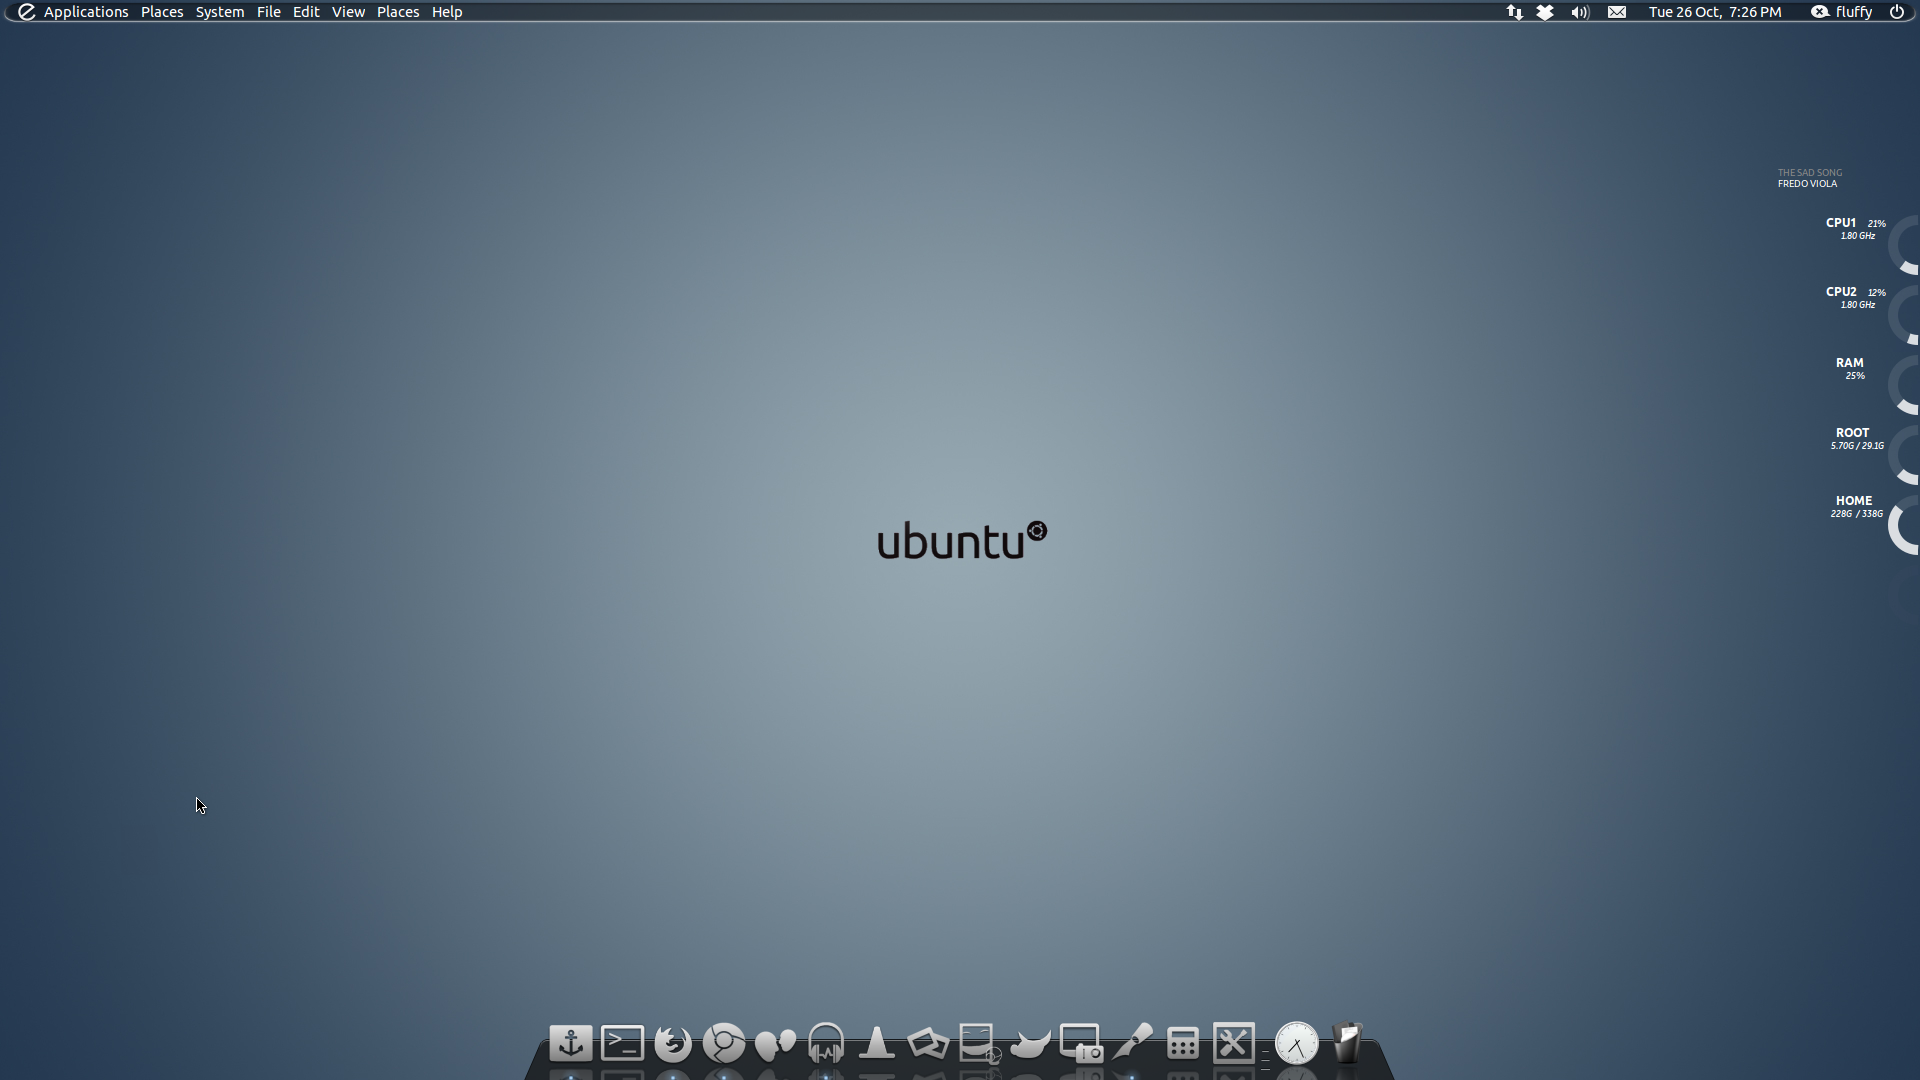Open the mail envelope indicator
Screen dimensions: 1920x1080
point(1617,12)
